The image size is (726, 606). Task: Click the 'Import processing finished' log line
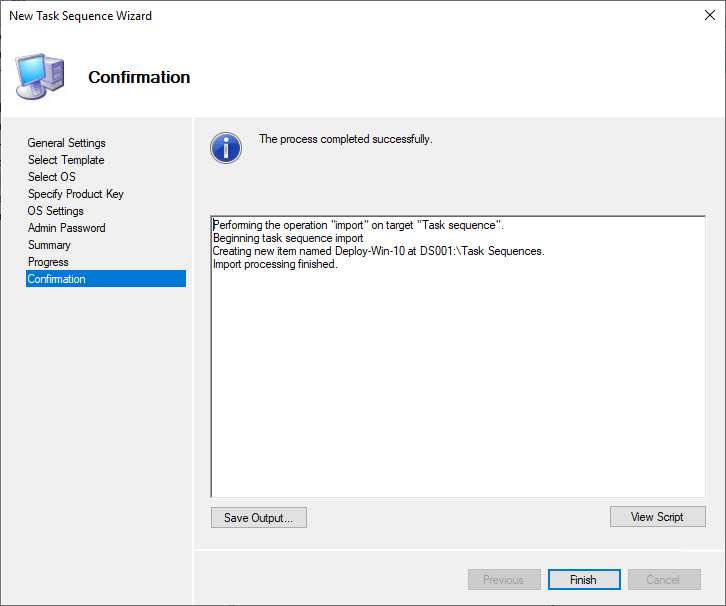[x=276, y=264]
